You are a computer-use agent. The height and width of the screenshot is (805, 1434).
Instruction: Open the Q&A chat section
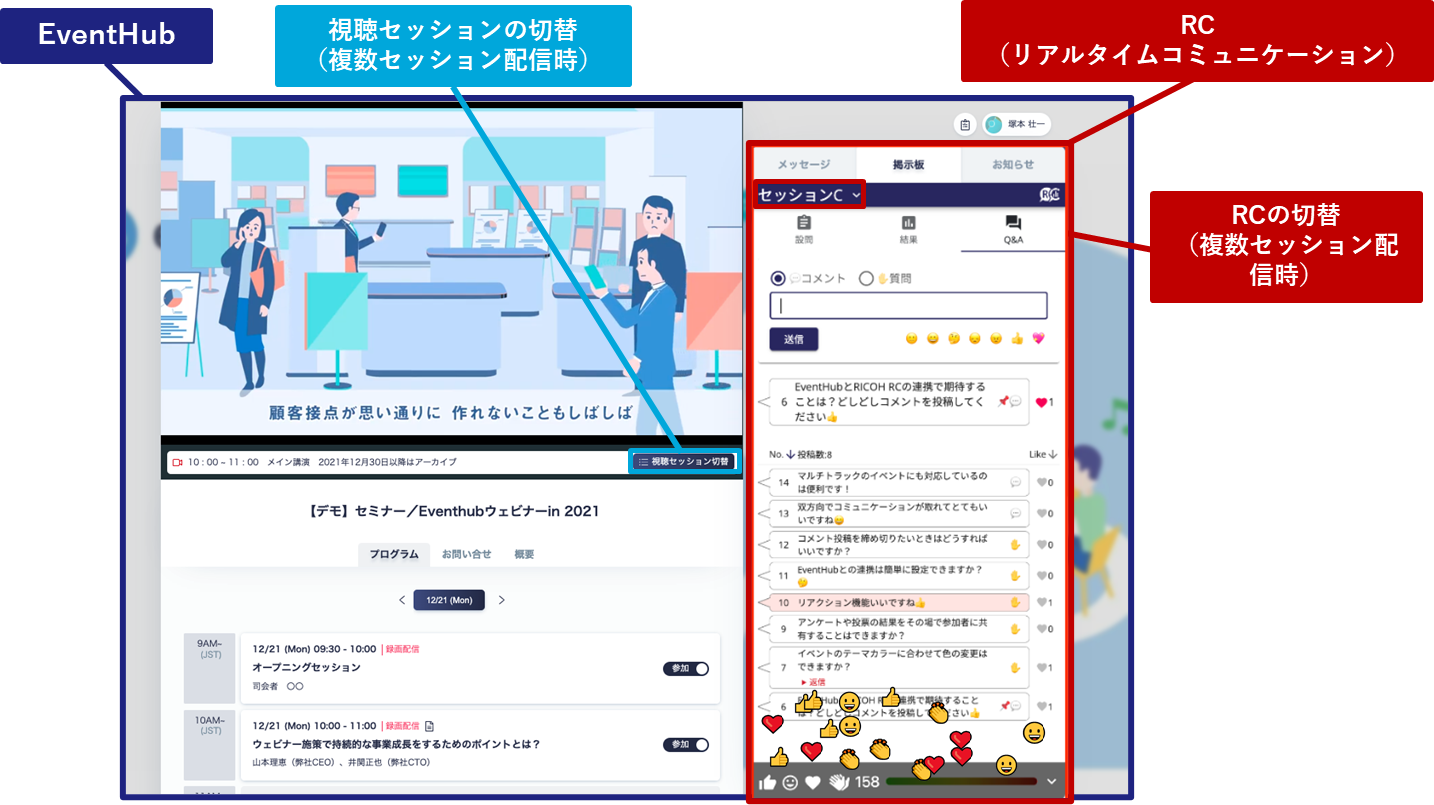(x=1013, y=230)
